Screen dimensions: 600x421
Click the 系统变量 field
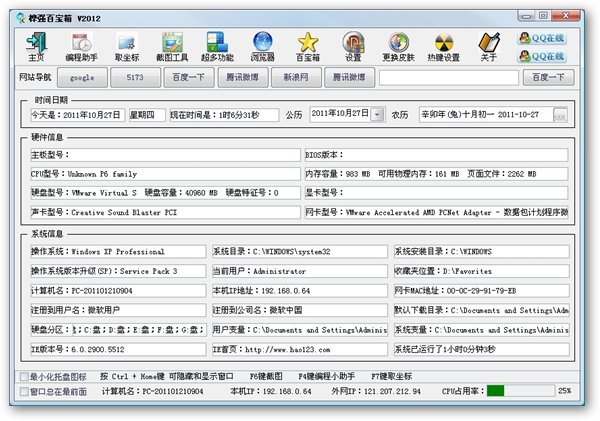(482, 330)
